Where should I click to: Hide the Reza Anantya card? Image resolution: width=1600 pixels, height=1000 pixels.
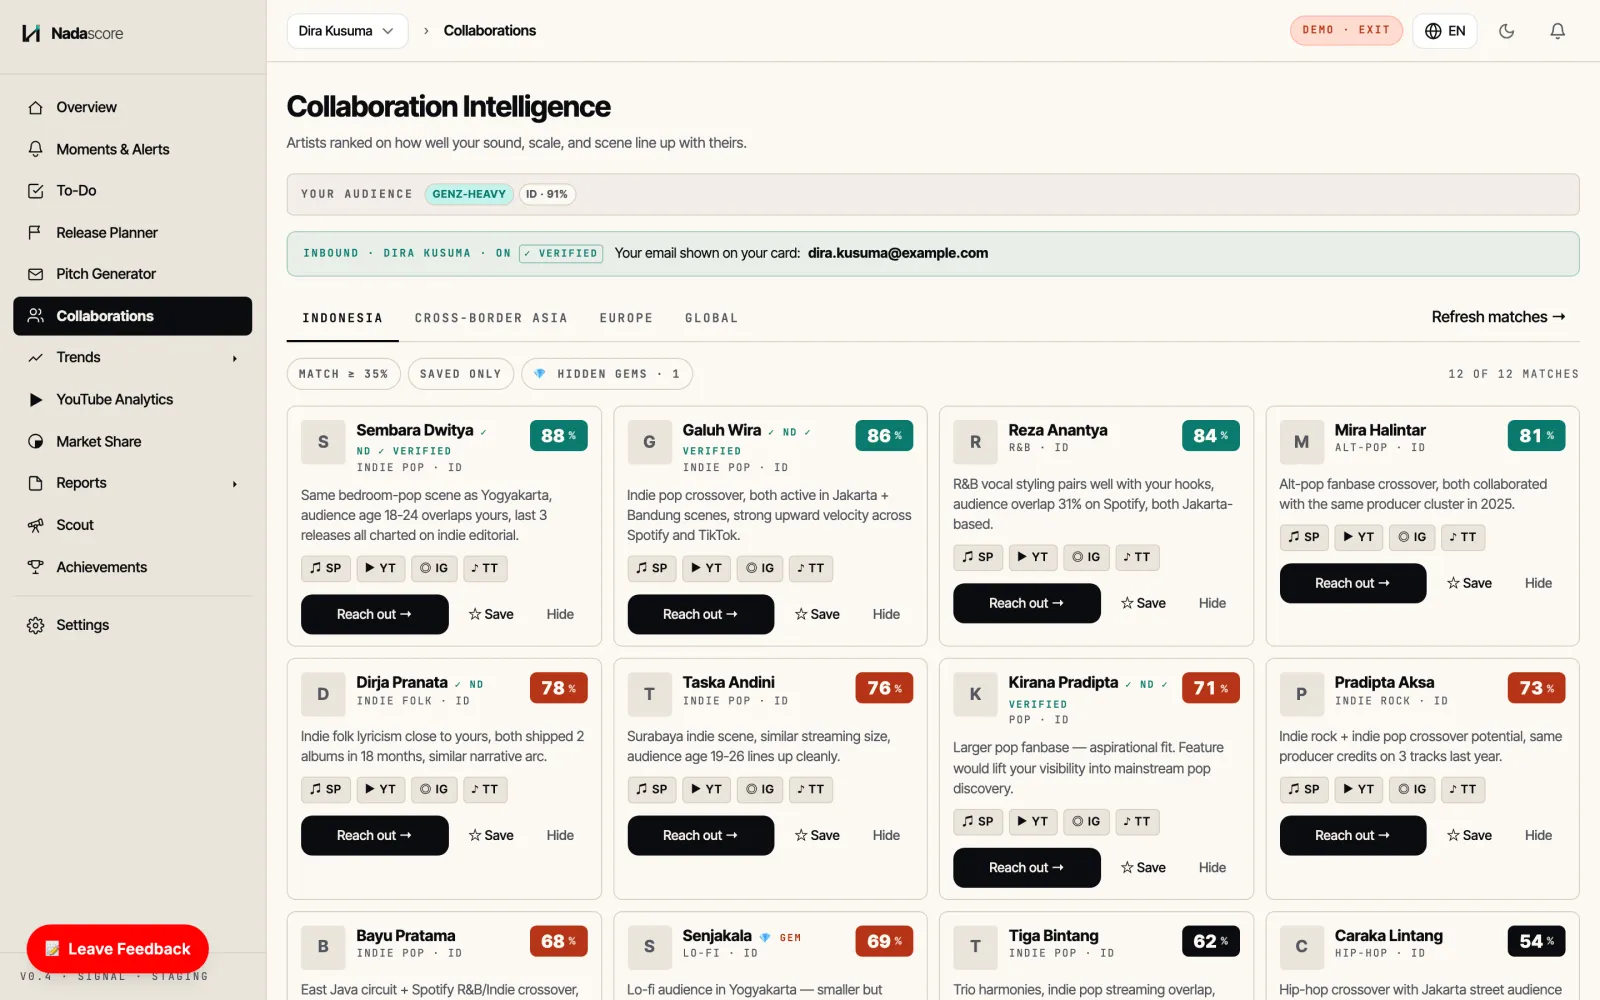pyautogui.click(x=1212, y=603)
